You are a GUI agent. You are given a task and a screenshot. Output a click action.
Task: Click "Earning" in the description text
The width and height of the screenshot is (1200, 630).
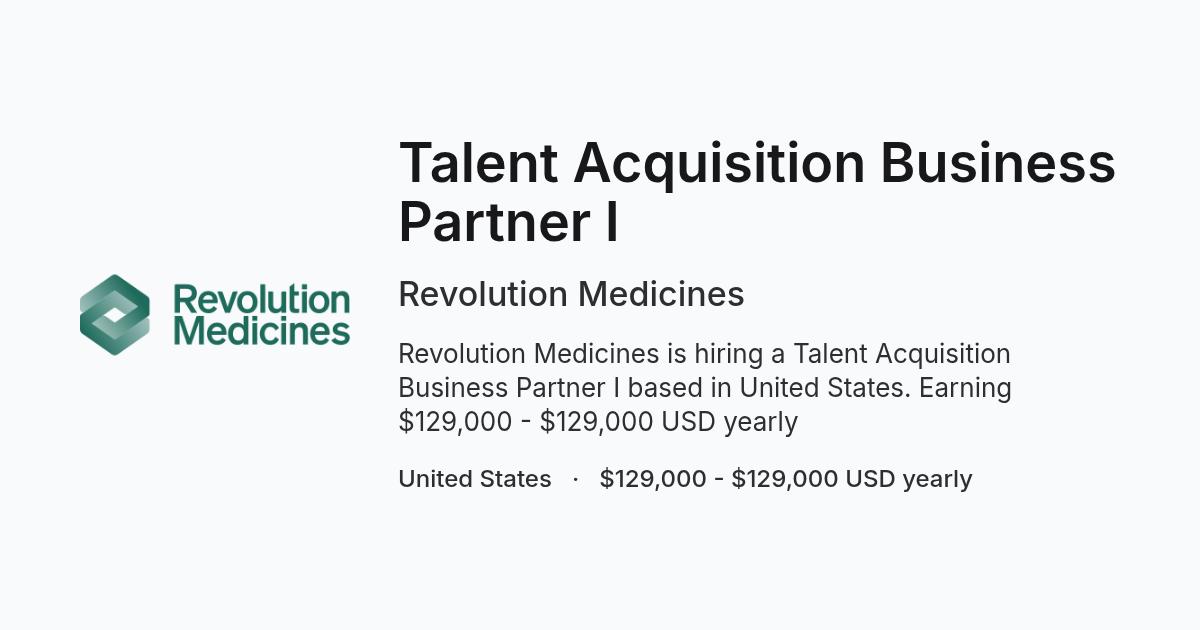click(965, 389)
